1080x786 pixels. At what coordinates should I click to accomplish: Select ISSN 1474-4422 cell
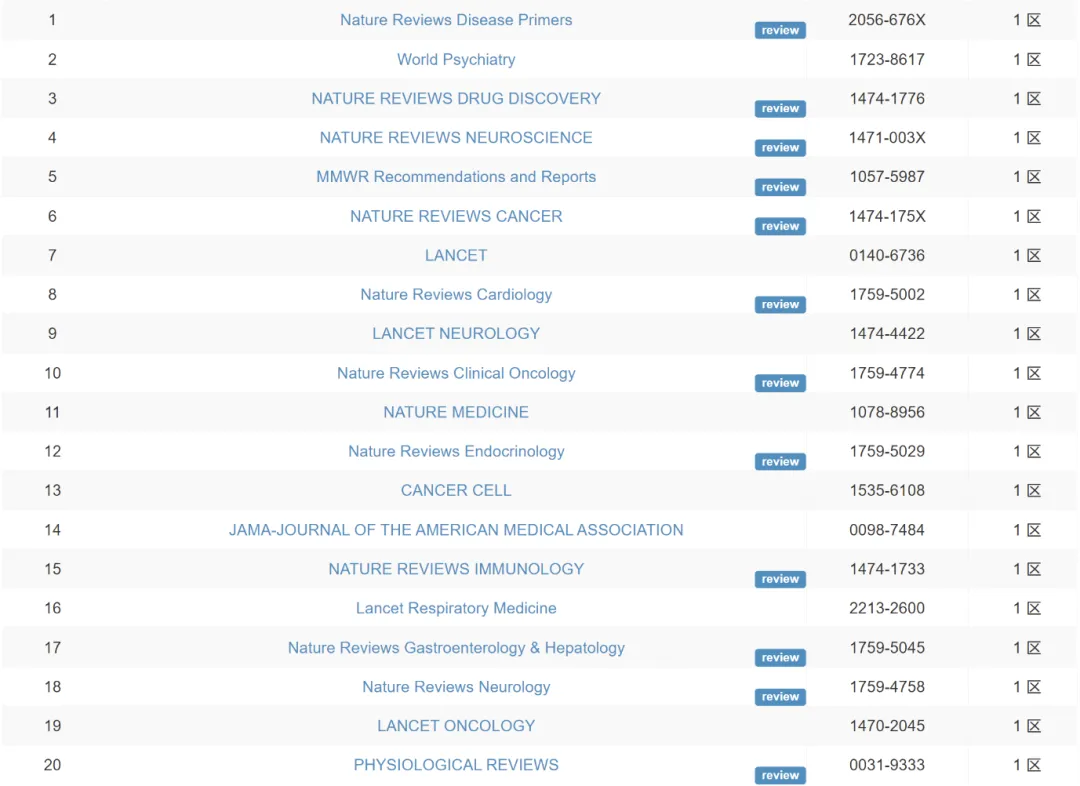[887, 334]
